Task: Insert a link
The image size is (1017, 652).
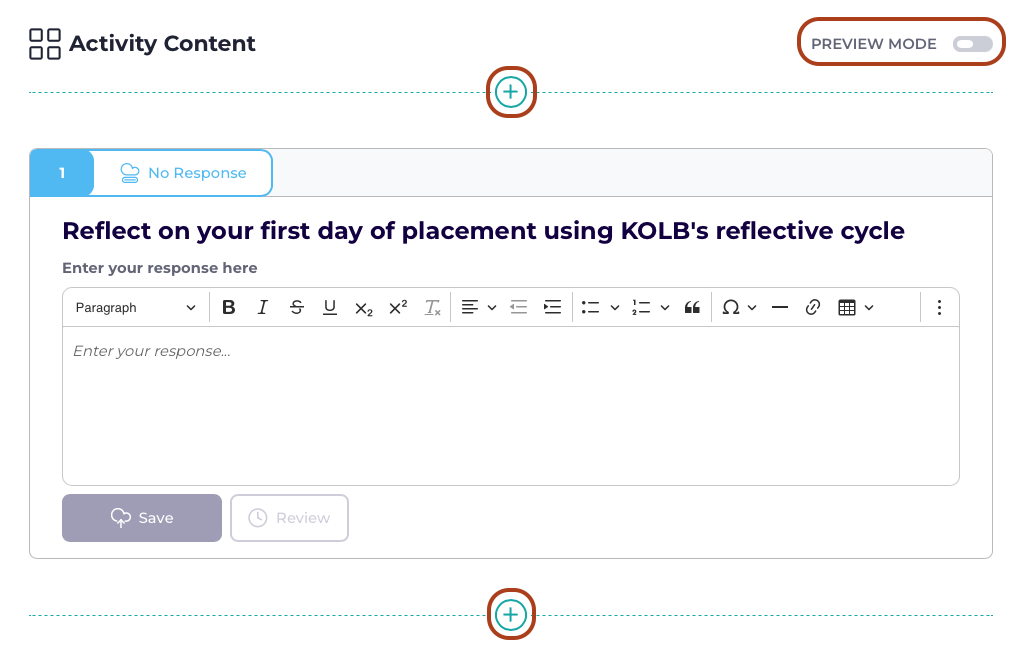Action: 813,308
